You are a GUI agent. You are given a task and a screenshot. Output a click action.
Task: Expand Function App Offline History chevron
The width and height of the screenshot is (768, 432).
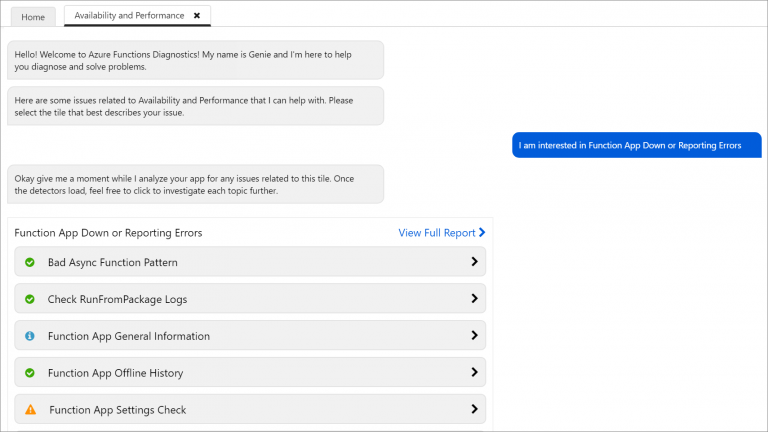pos(474,373)
